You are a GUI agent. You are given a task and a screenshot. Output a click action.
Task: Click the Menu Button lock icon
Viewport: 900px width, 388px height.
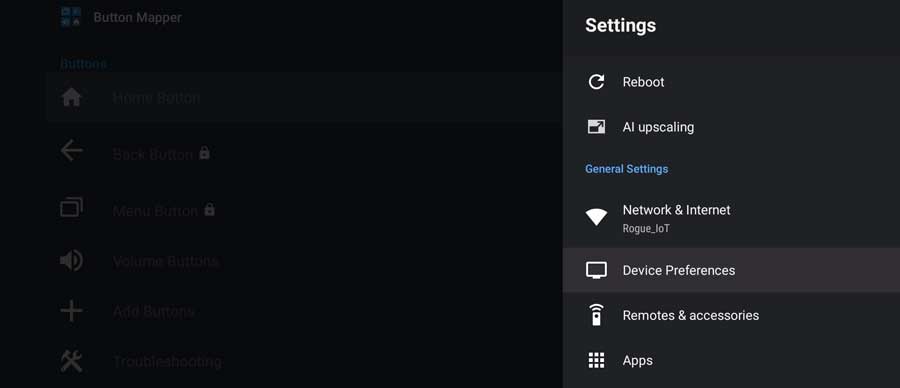pyautogui.click(x=210, y=209)
